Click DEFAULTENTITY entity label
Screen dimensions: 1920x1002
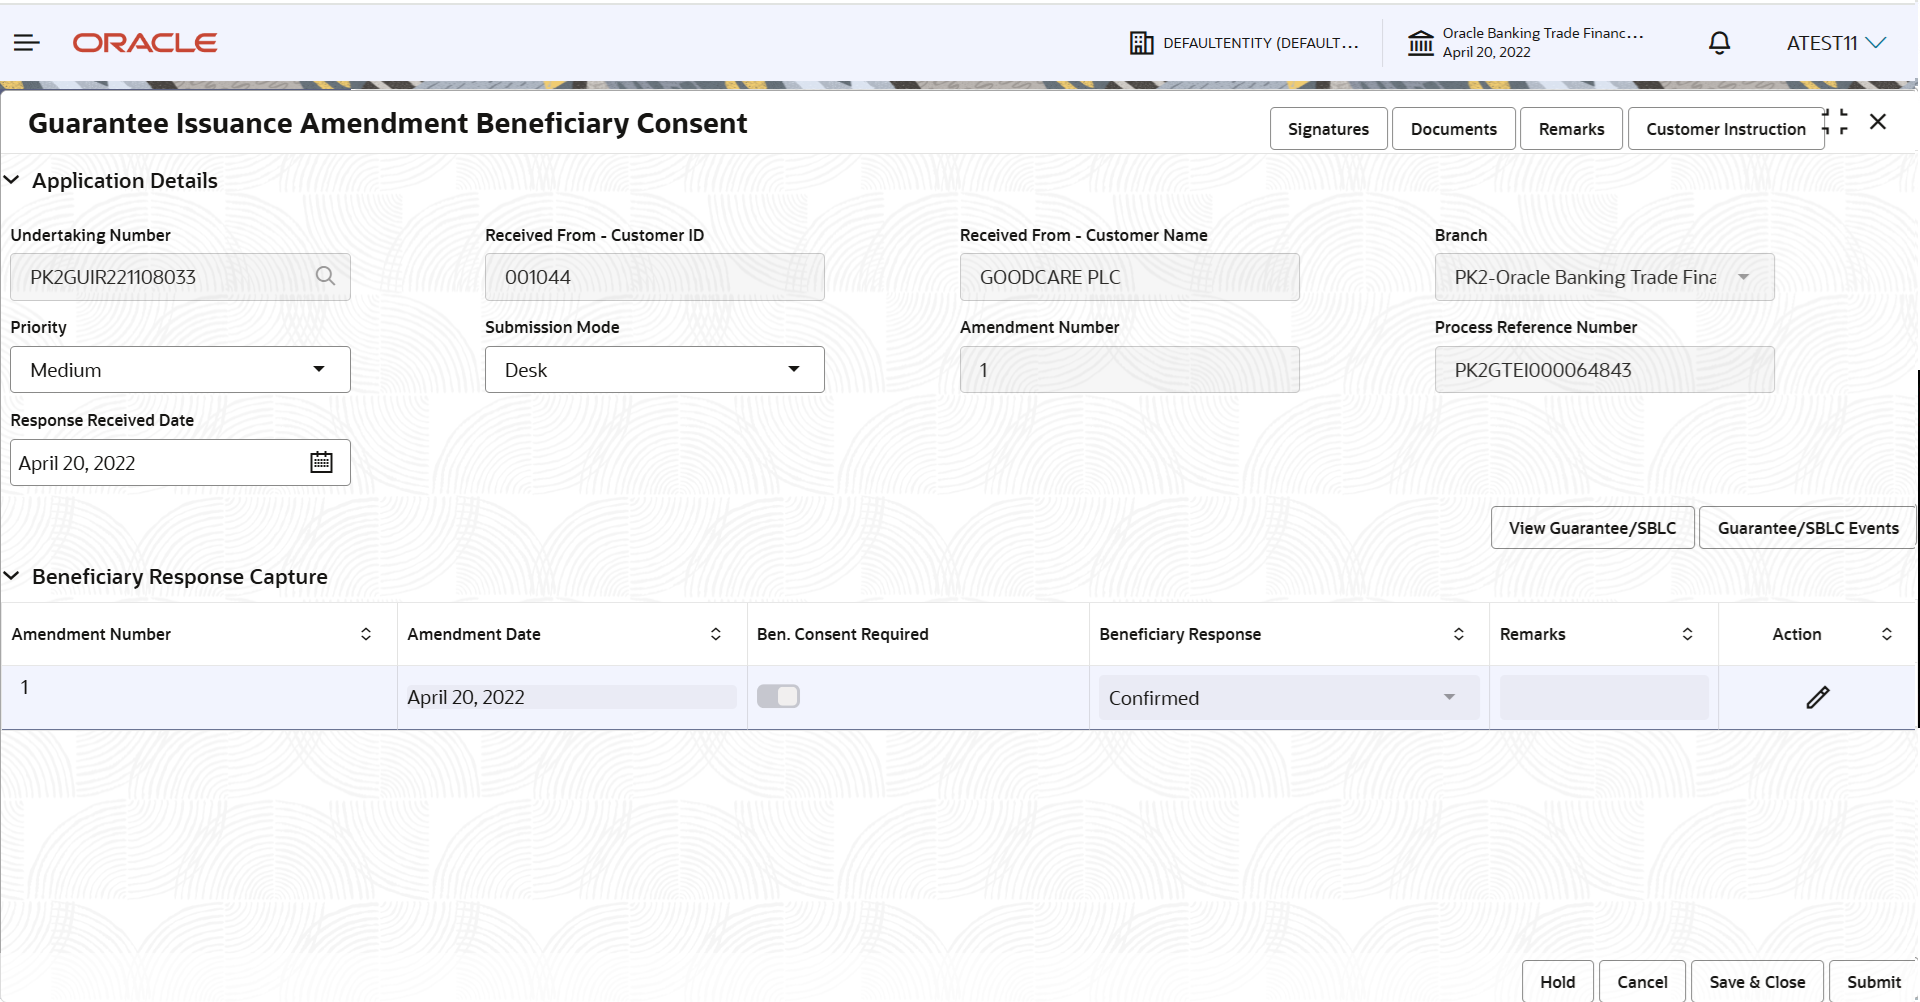click(x=1261, y=43)
